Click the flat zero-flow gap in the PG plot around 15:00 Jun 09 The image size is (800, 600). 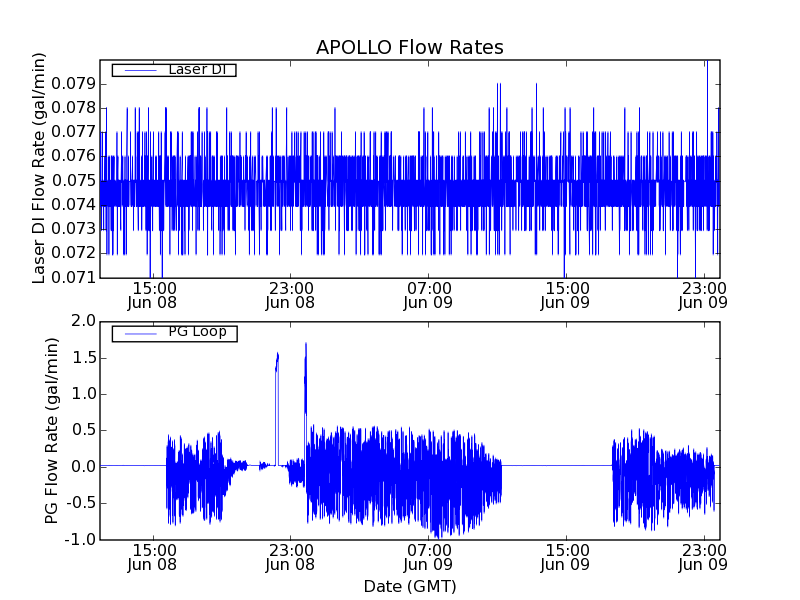[x=556, y=465]
